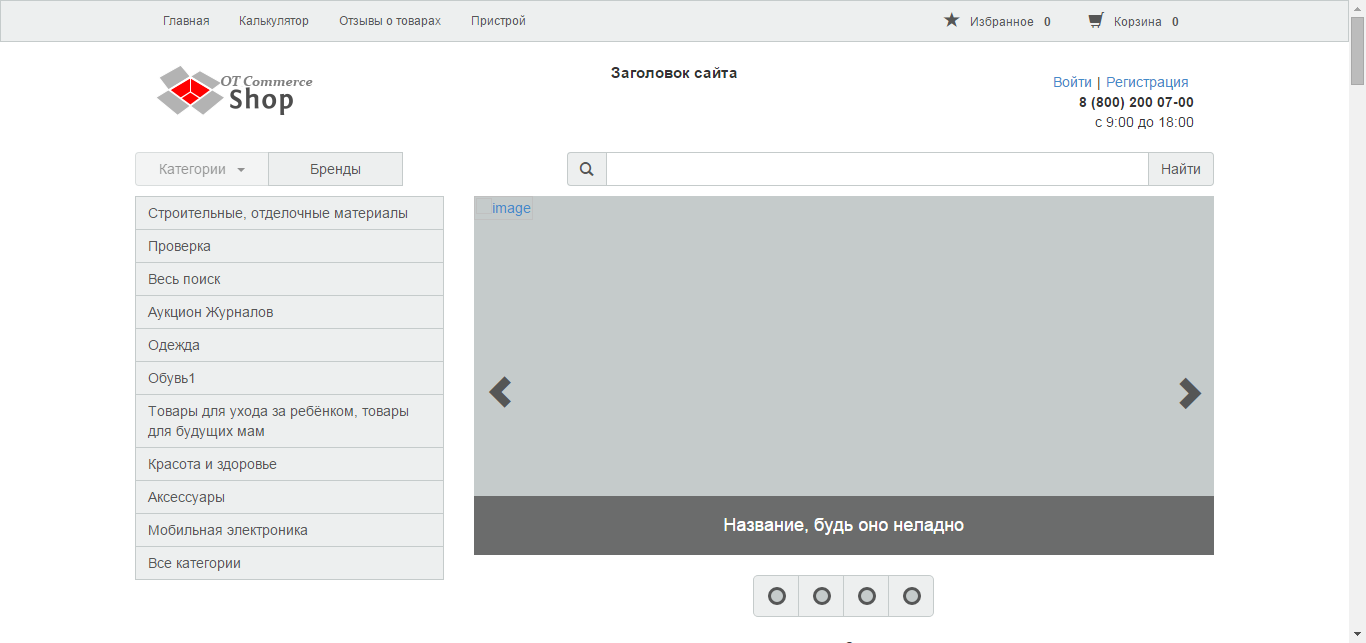Image resolution: width=1366 pixels, height=643 pixels.
Task: Open the Весь поиск category
Action: [x=289, y=279]
